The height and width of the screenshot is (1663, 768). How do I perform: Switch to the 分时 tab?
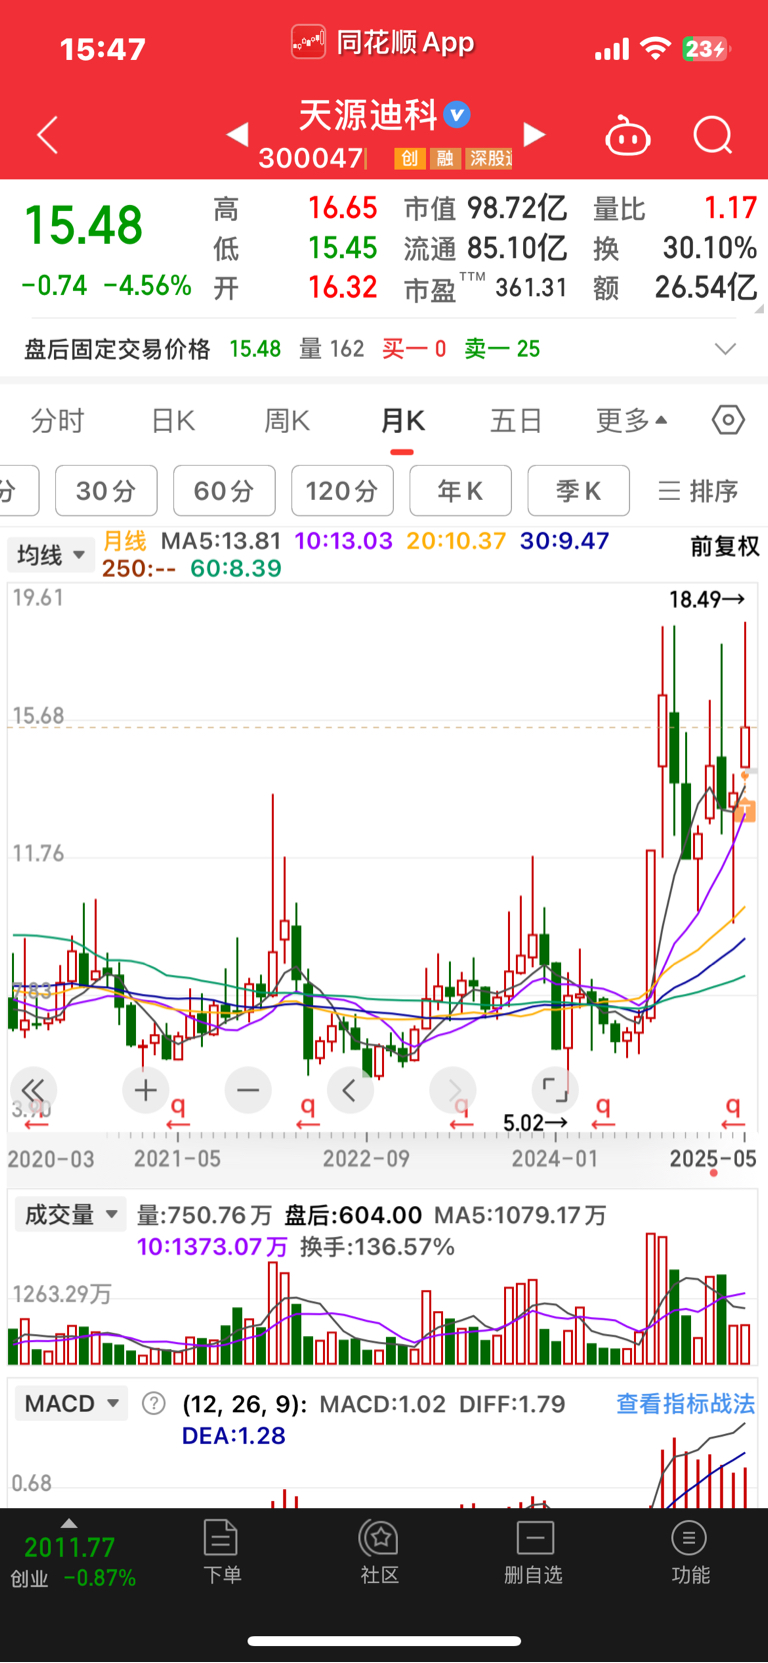[x=58, y=421]
